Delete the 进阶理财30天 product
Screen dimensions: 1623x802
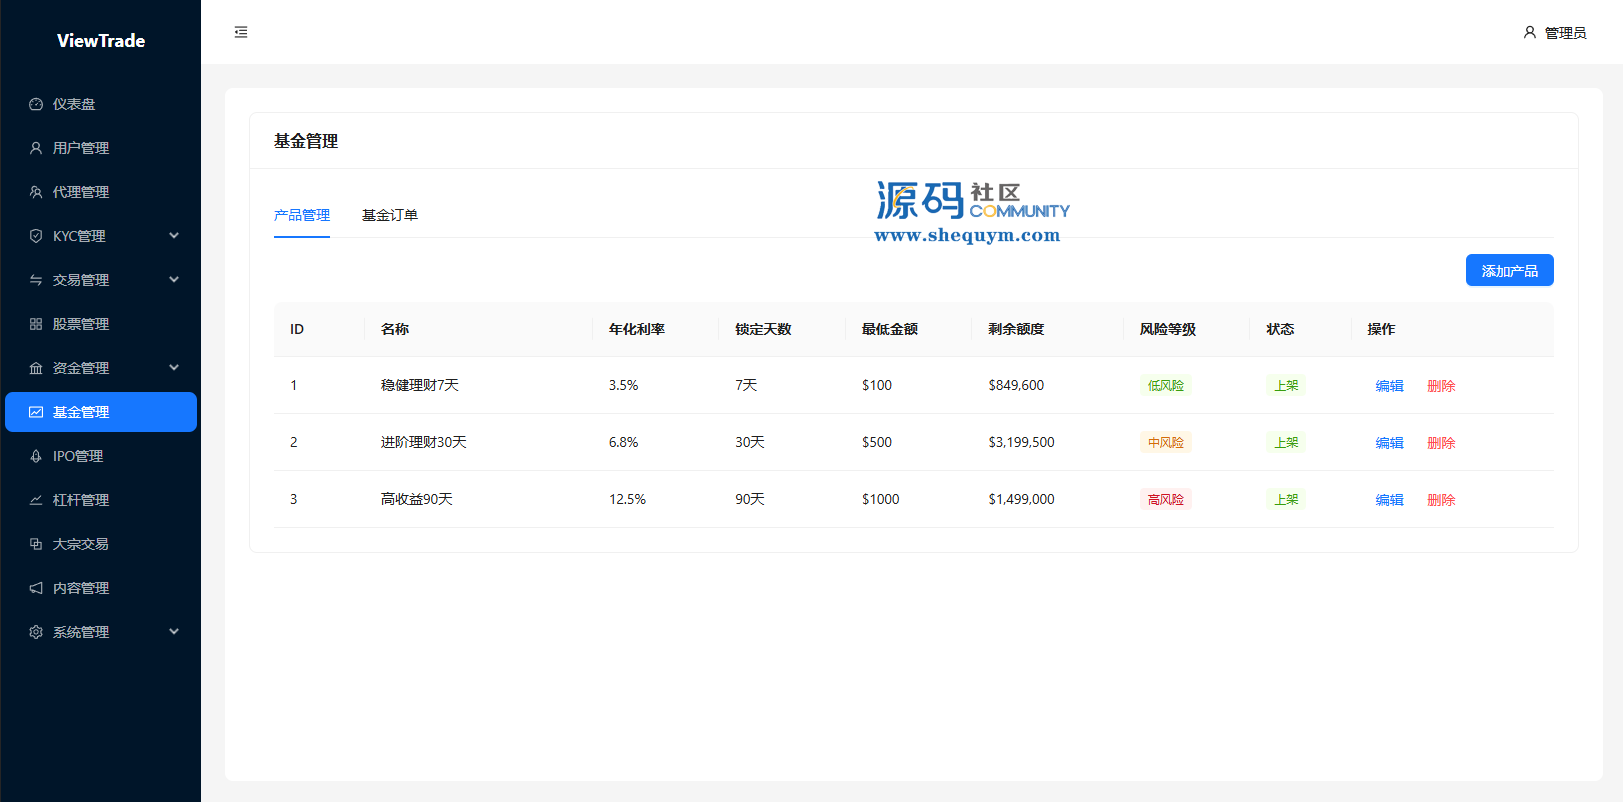(1441, 443)
